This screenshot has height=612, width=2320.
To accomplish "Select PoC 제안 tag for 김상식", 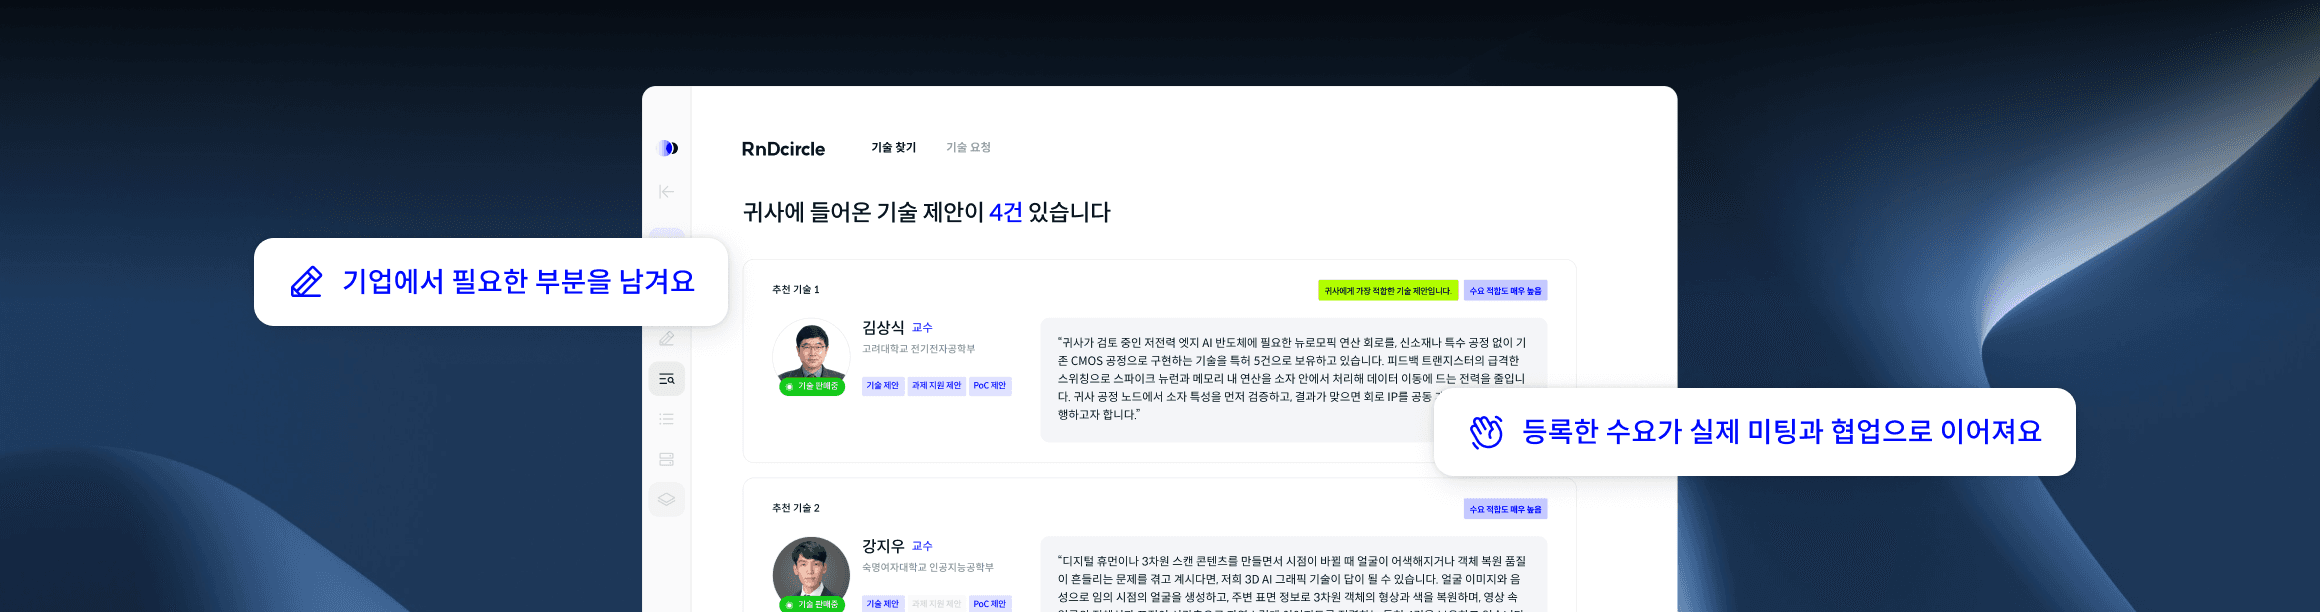I will point(990,386).
